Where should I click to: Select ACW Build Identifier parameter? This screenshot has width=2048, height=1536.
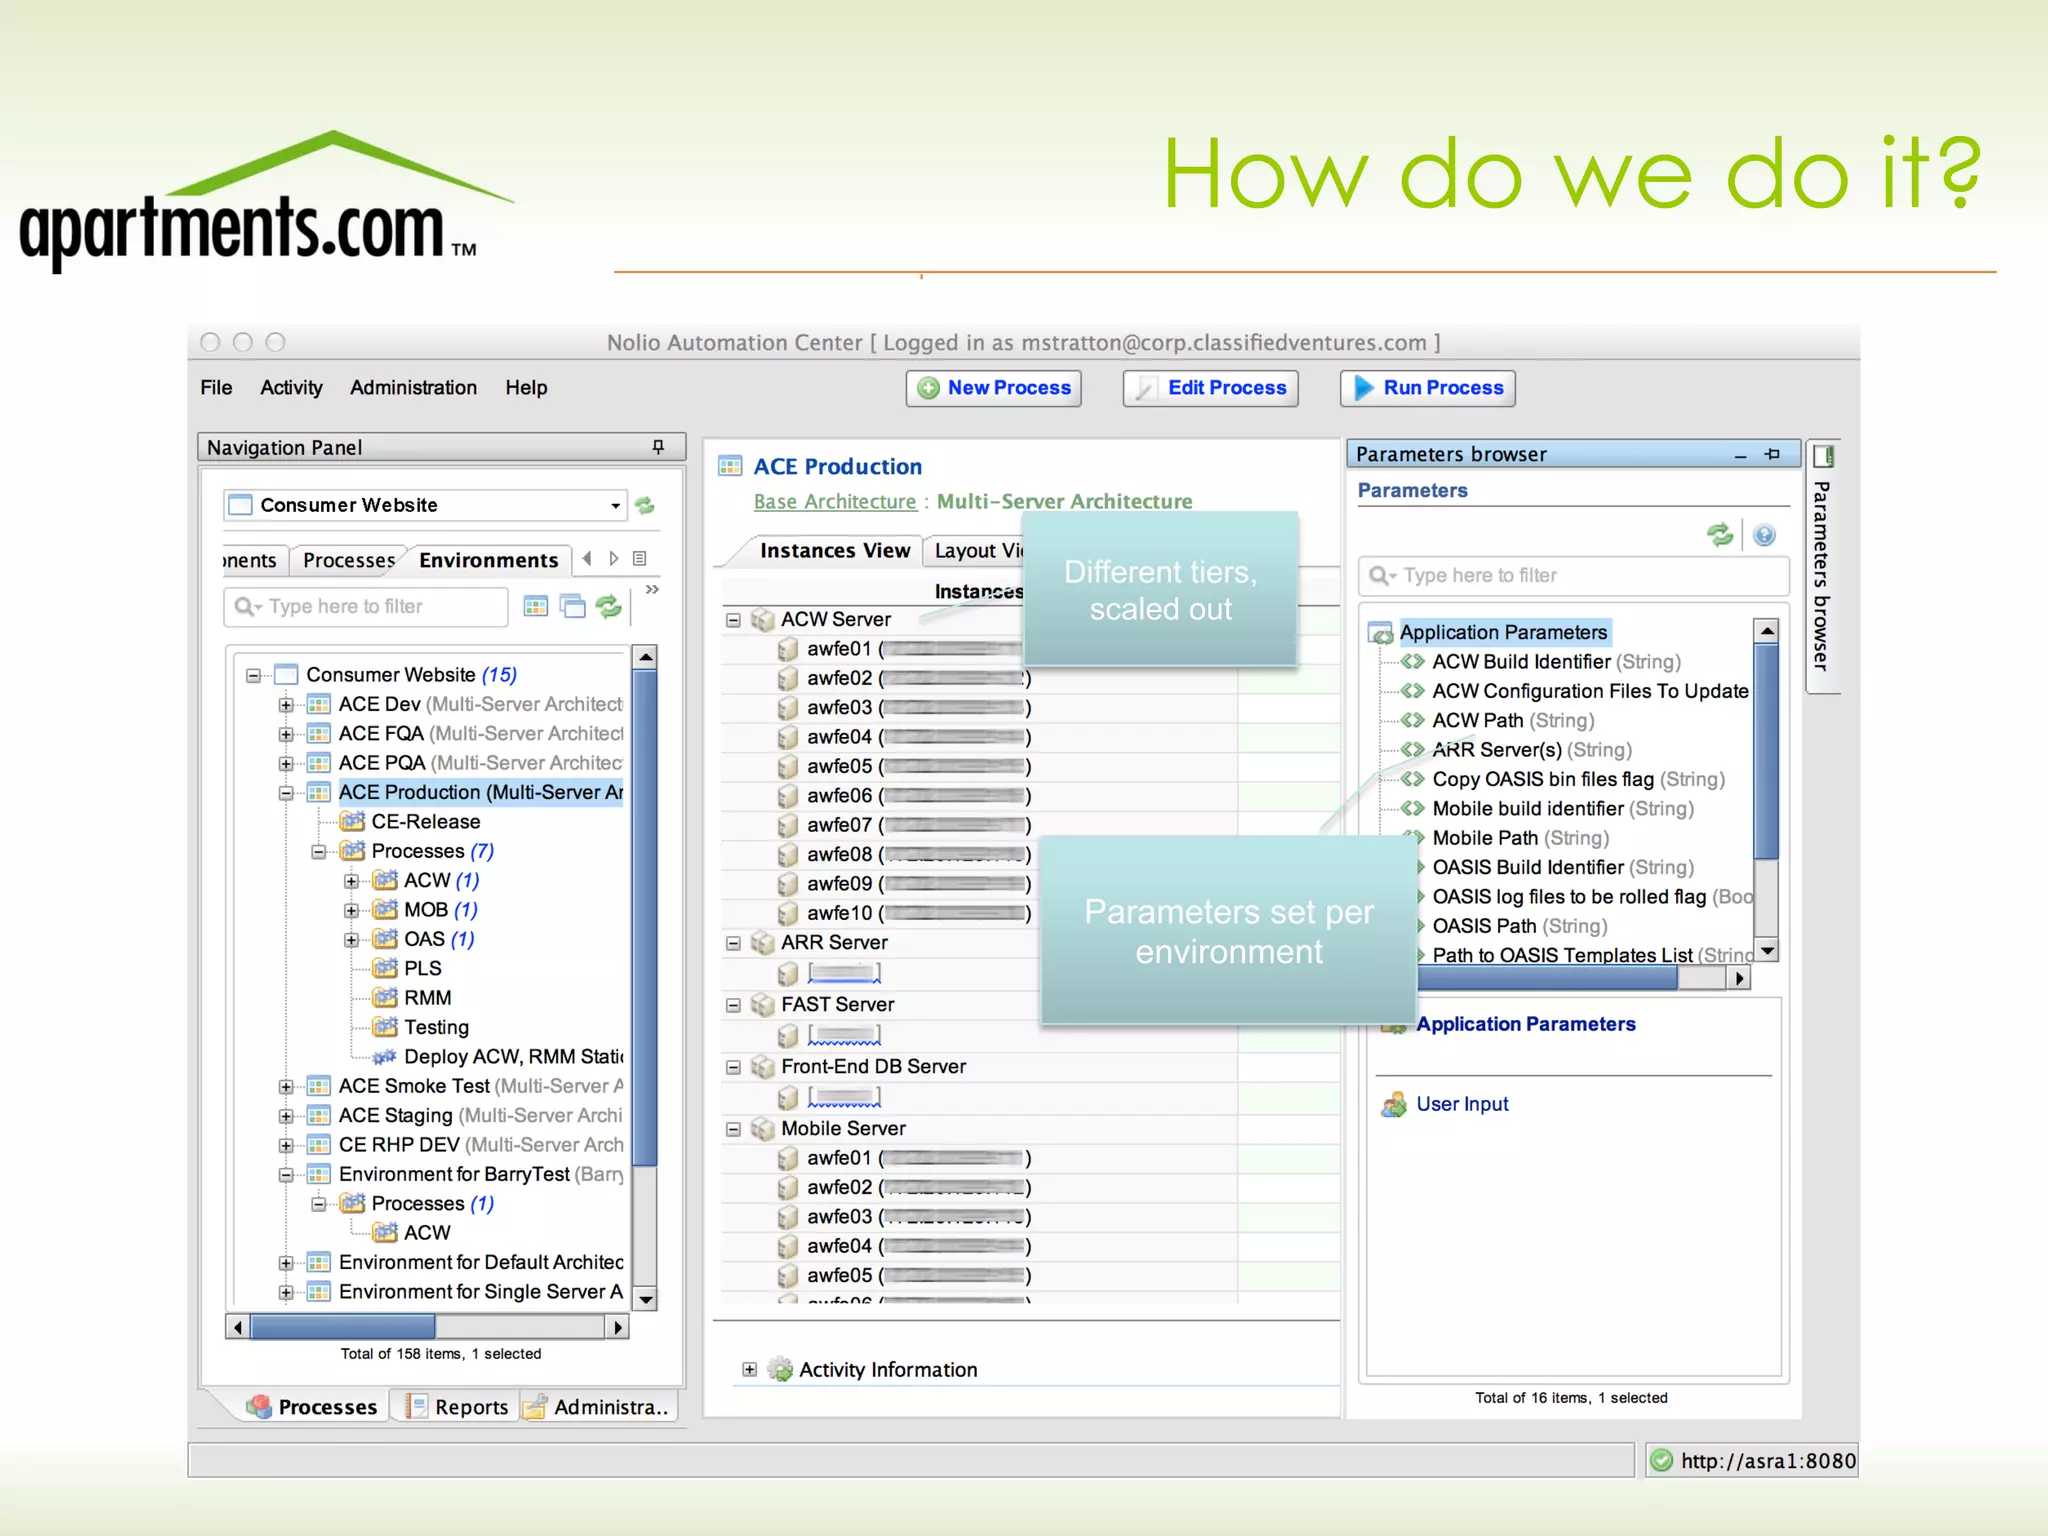[1541, 662]
